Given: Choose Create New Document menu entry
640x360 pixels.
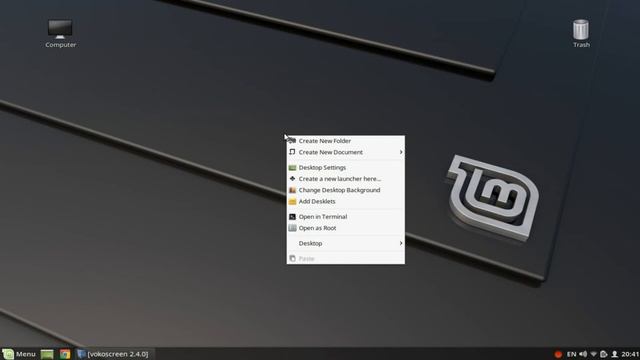Looking at the screenshot, I should click(346, 152).
